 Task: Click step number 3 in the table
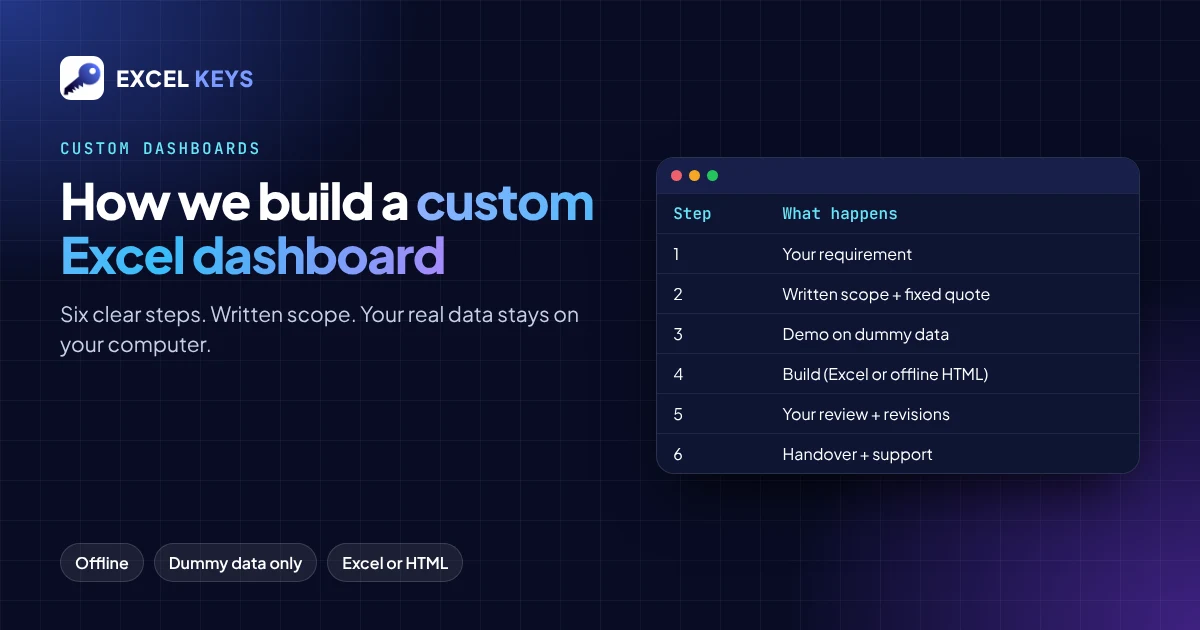[678, 334]
